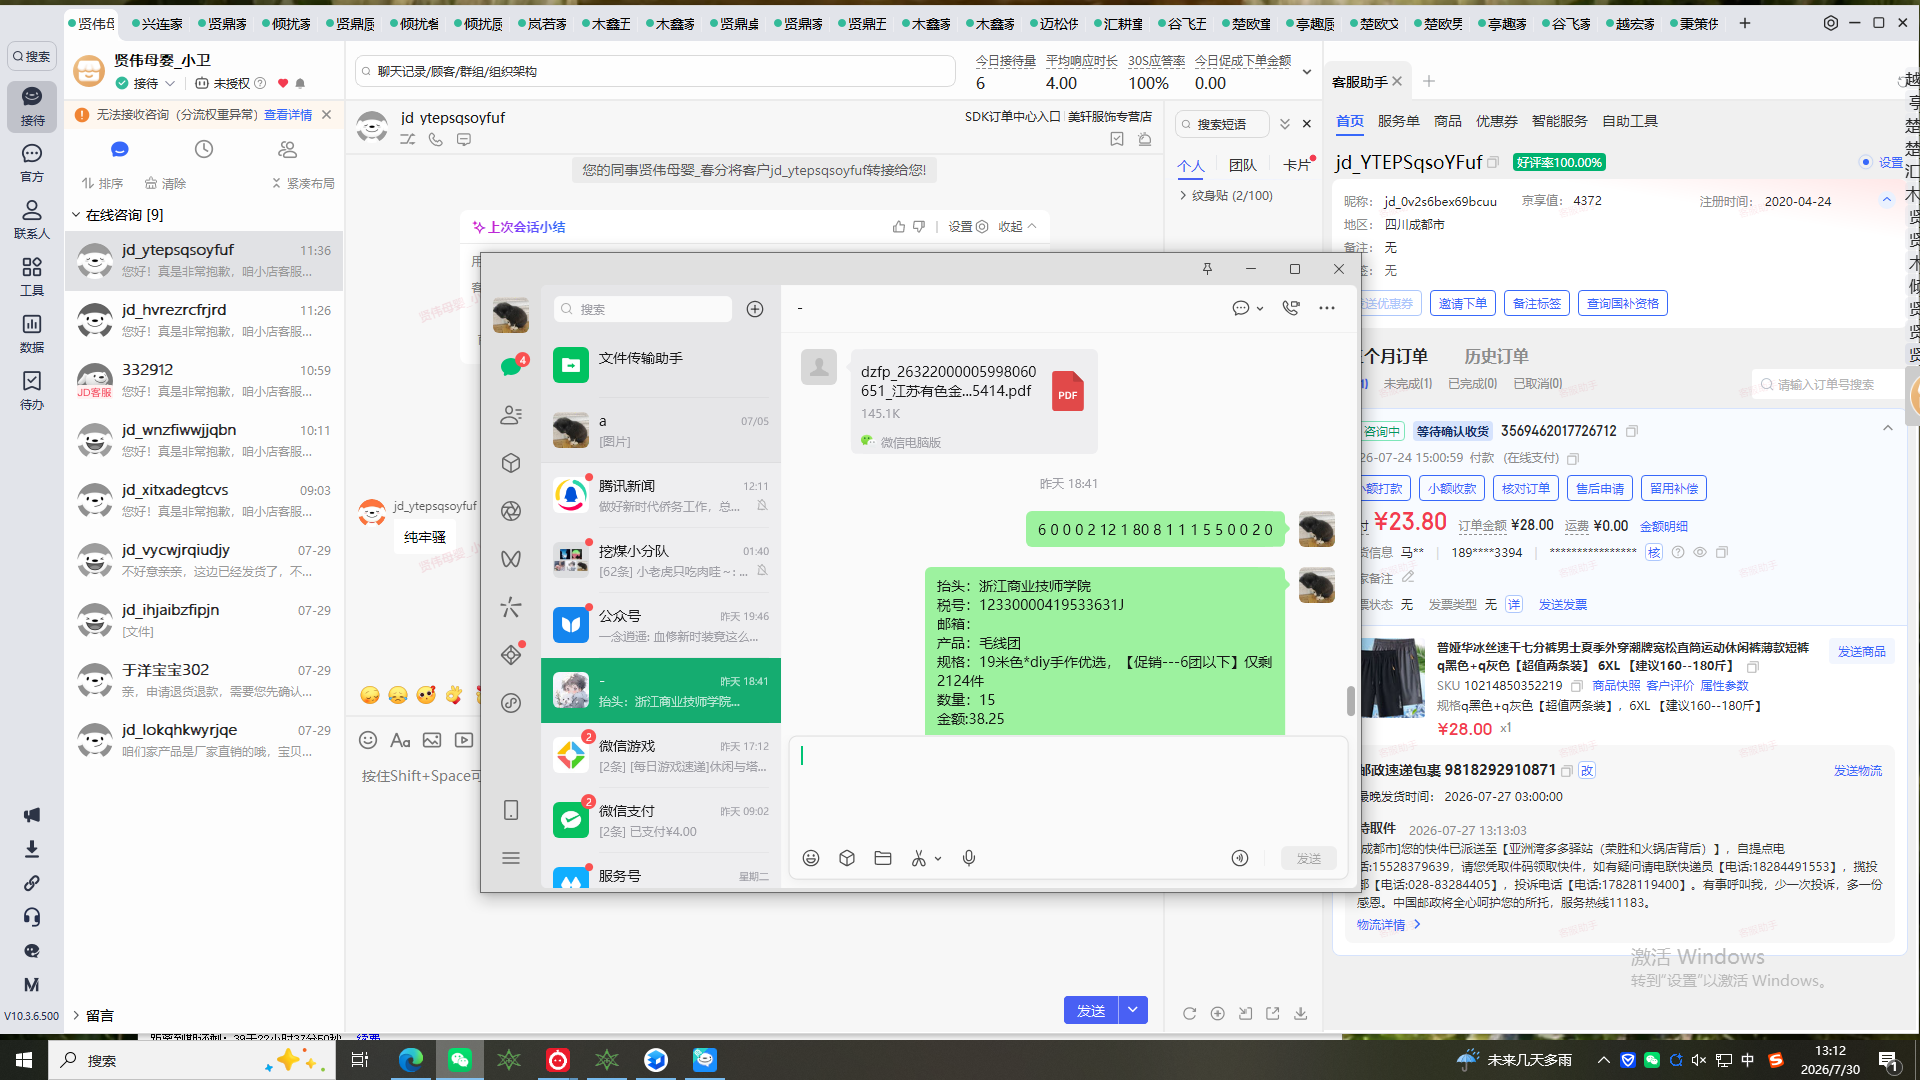Click the headset icon in left sidebar
Viewport: 1920px width, 1080px height.
pyautogui.click(x=32, y=917)
